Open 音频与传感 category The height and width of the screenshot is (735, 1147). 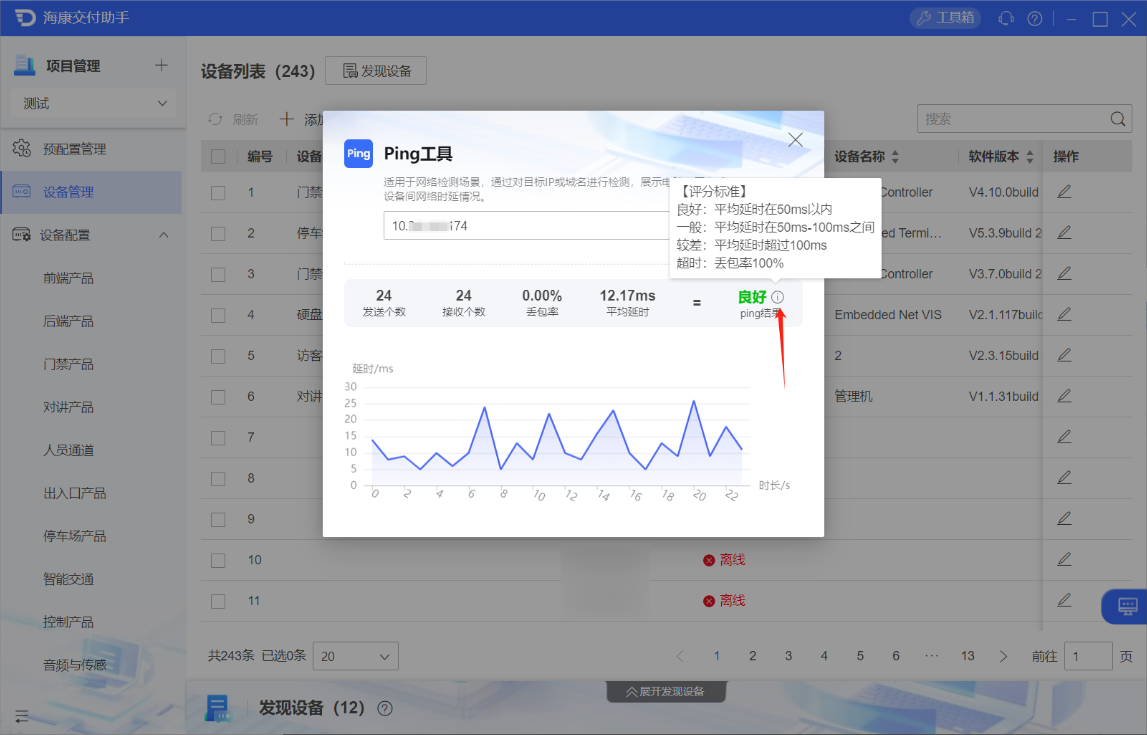tap(75, 665)
